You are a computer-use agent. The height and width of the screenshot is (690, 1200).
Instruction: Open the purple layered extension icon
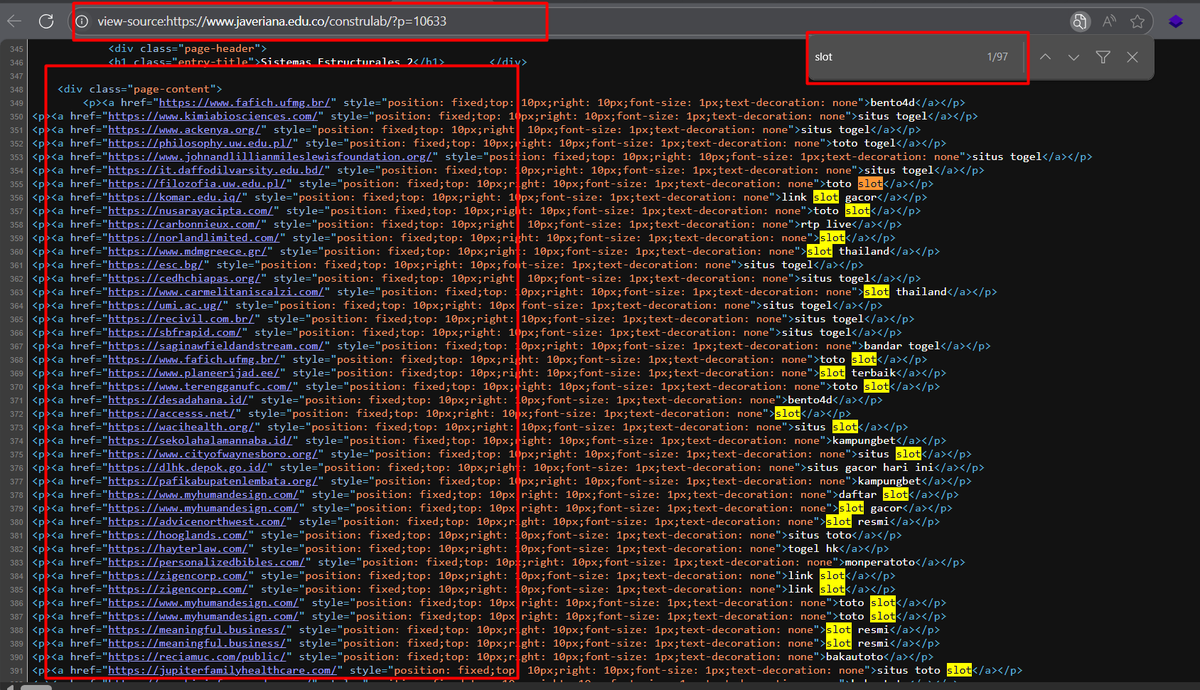coord(1176,21)
